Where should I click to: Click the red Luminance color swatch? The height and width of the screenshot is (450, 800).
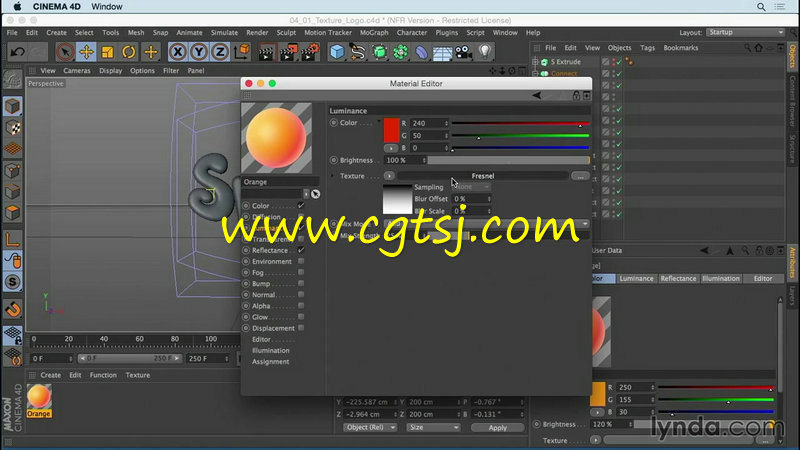pos(391,130)
